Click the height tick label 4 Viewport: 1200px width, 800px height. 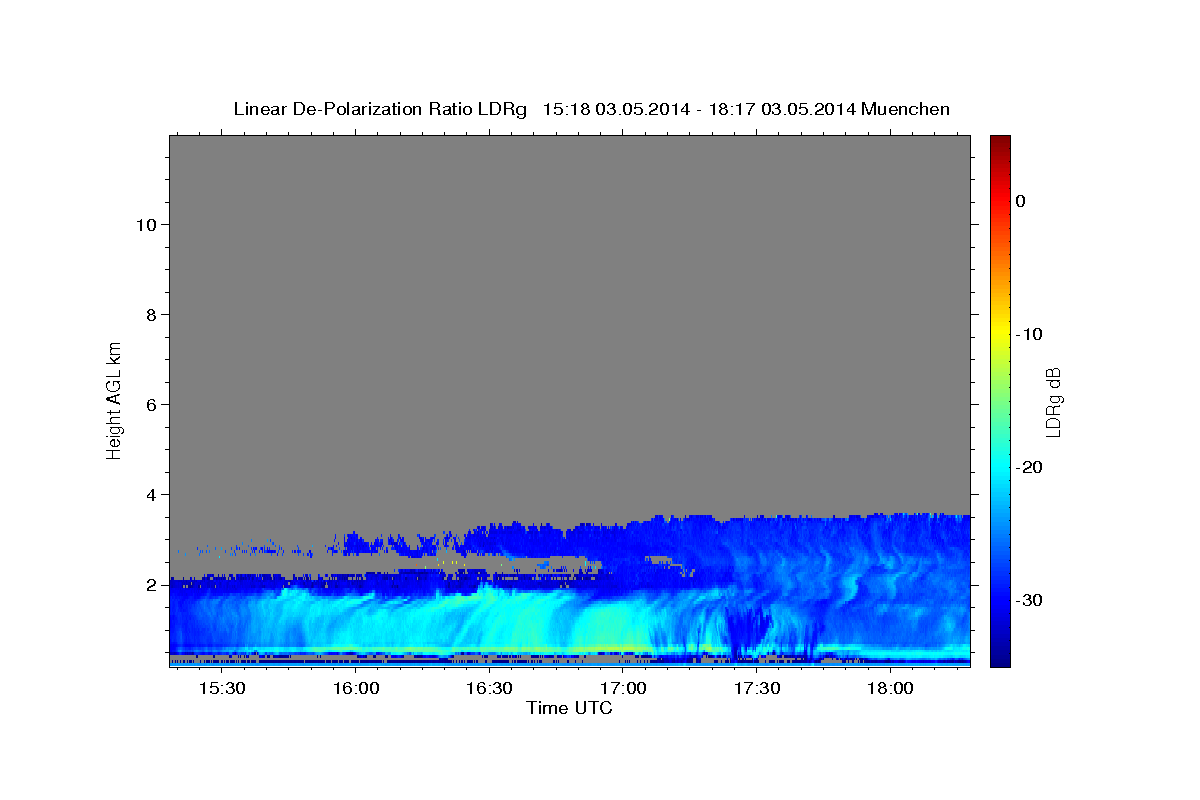click(151, 494)
